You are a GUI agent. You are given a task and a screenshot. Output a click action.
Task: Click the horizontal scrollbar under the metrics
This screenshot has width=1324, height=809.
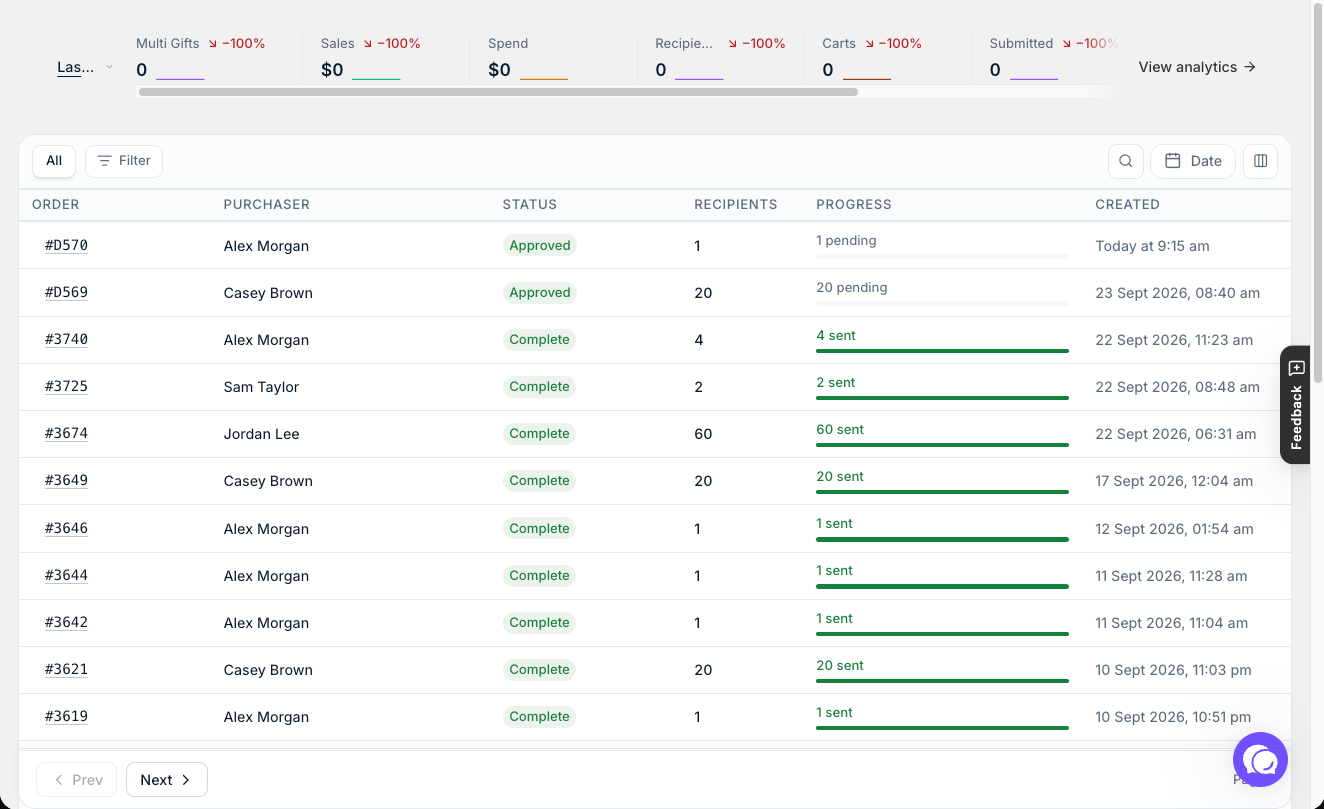pos(498,92)
